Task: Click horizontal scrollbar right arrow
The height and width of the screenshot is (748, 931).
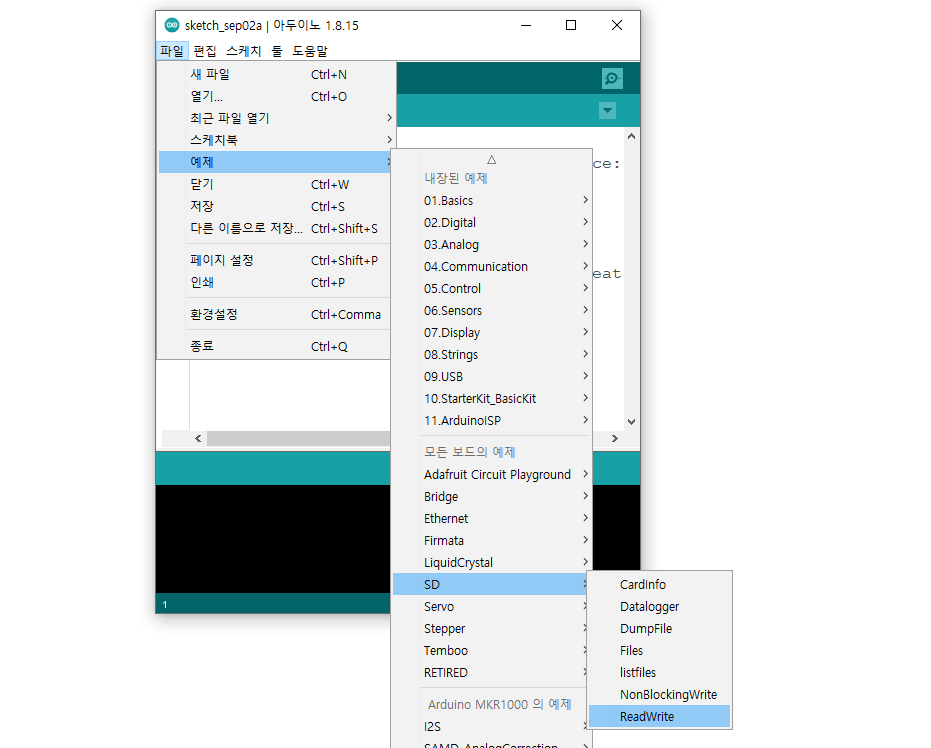Action: click(615, 438)
